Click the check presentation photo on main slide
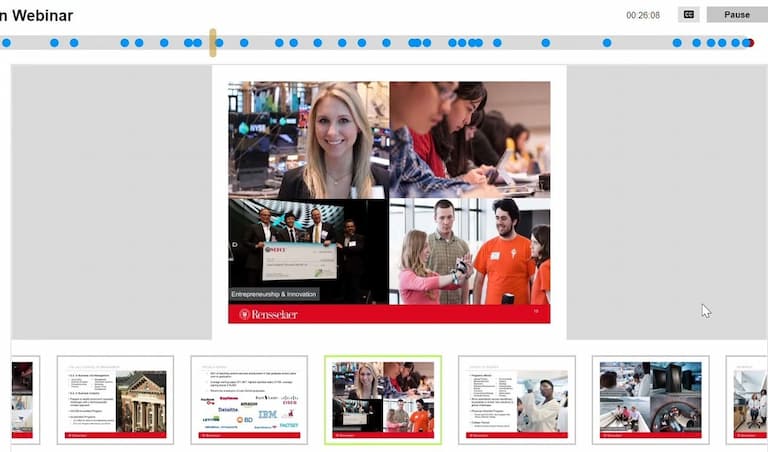Image resolution: width=768 pixels, height=452 pixels. (309, 251)
